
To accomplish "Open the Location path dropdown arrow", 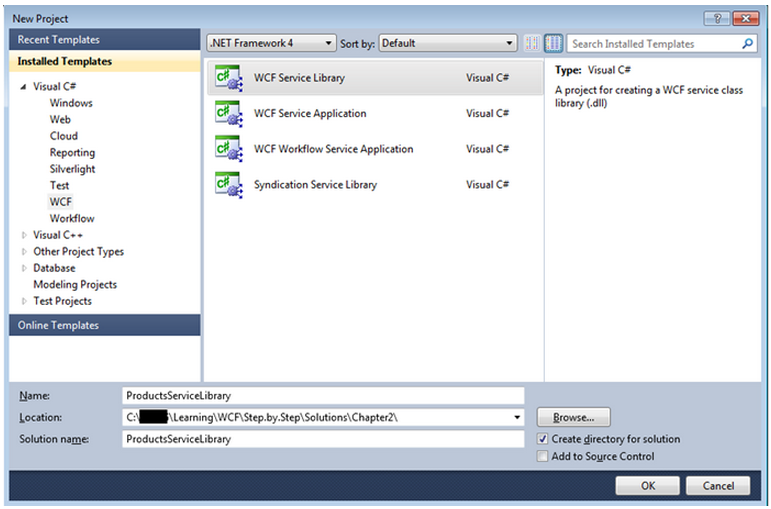I will 517,418.
